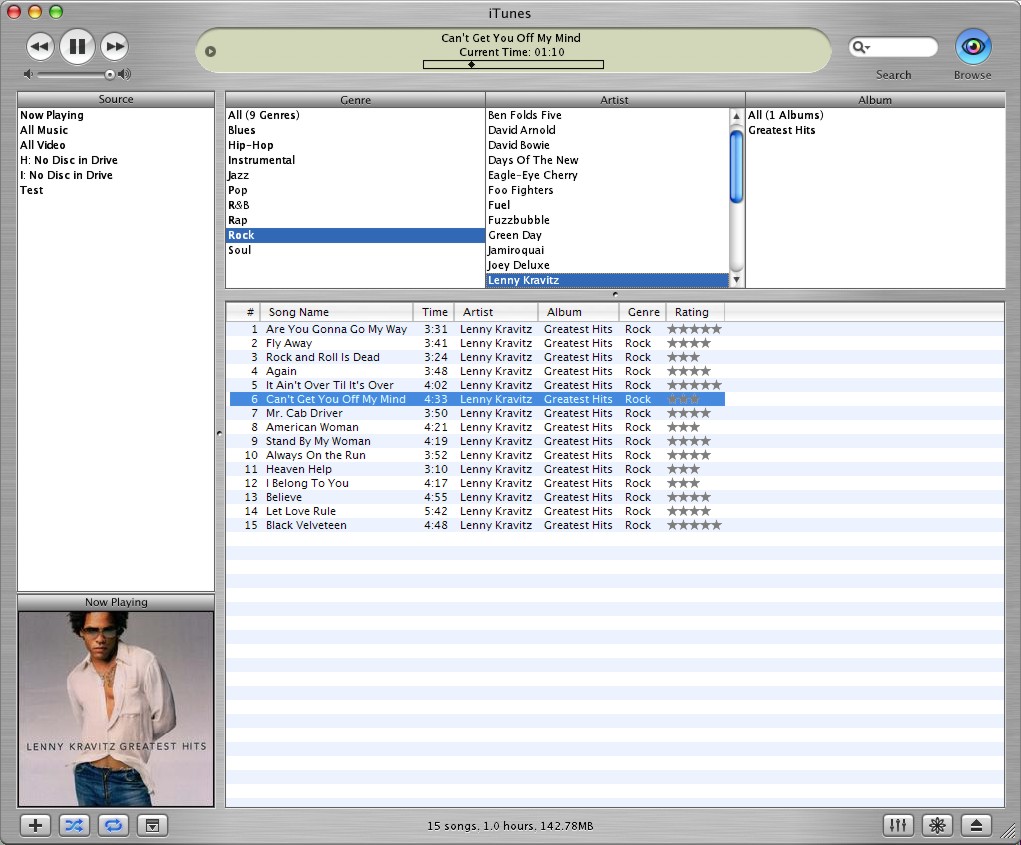Open the equalizer window icon
1021x845 pixels.
pos(898,825)
